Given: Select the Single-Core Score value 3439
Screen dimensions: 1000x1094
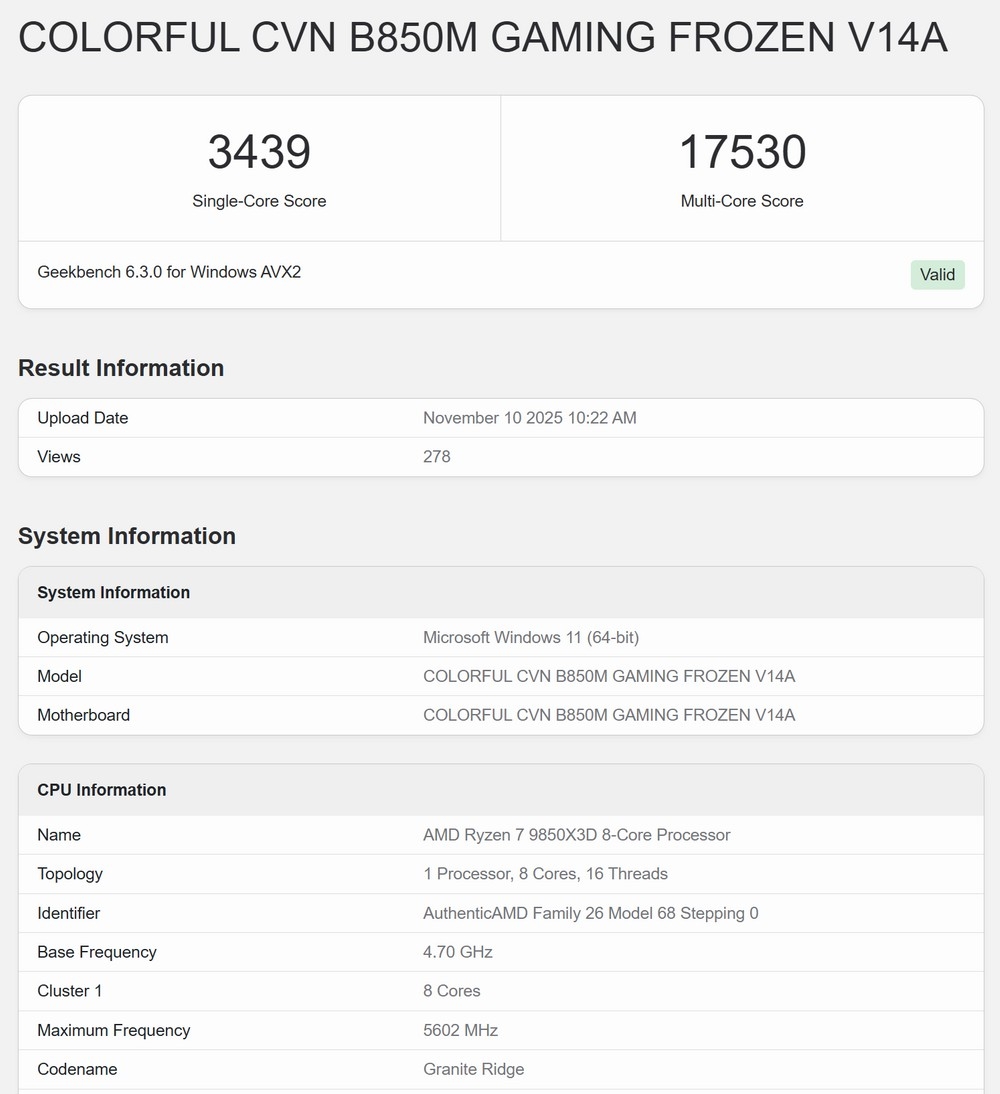Looking at the screenshot, I should click(x=258, y=152).
